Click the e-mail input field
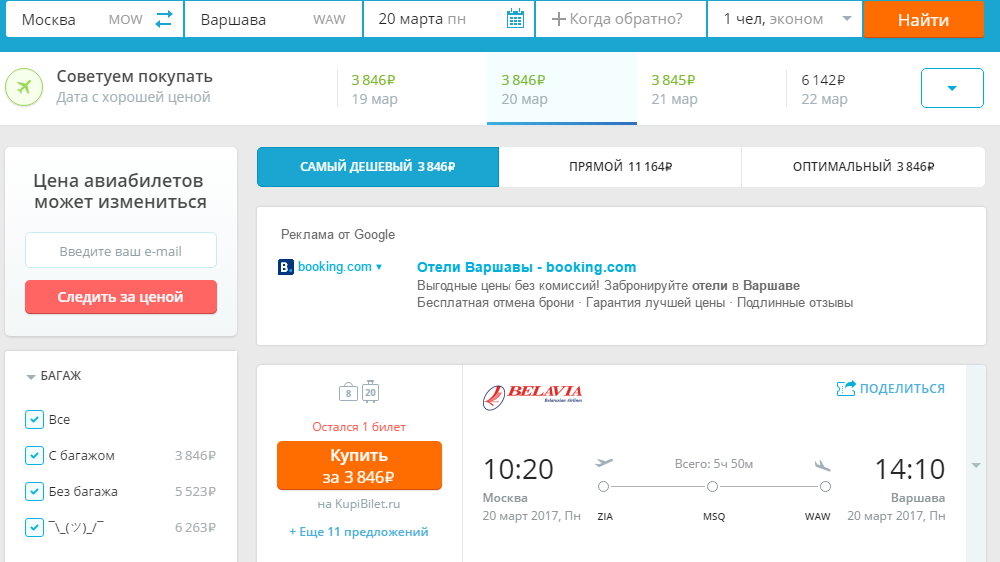This screenshot has width=1000, height=562. [121, 251]
